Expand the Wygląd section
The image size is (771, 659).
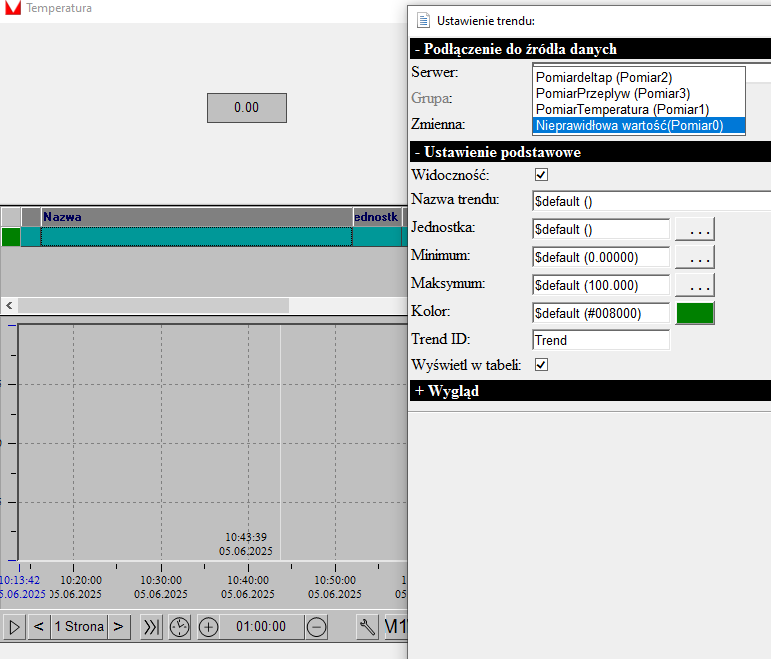point(590,390)
